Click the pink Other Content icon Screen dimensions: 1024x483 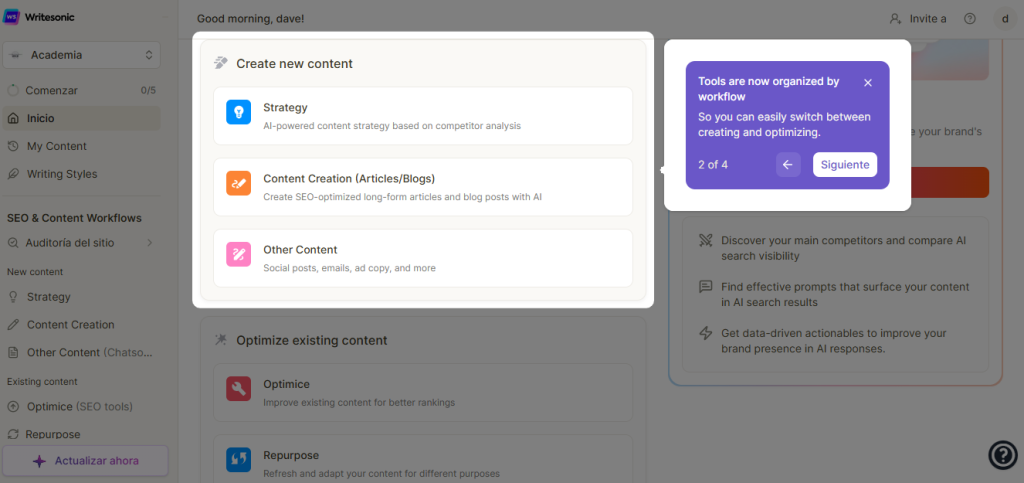(238, 254)
